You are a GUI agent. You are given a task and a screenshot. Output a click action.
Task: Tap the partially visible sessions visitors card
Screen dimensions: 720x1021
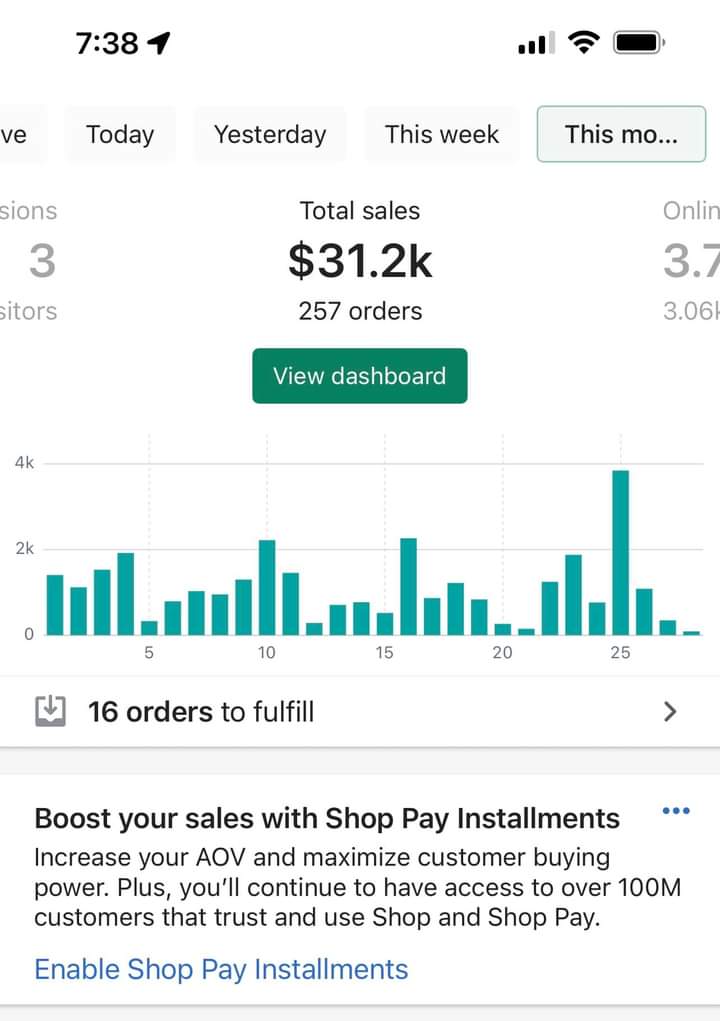(x=29, y=260)
